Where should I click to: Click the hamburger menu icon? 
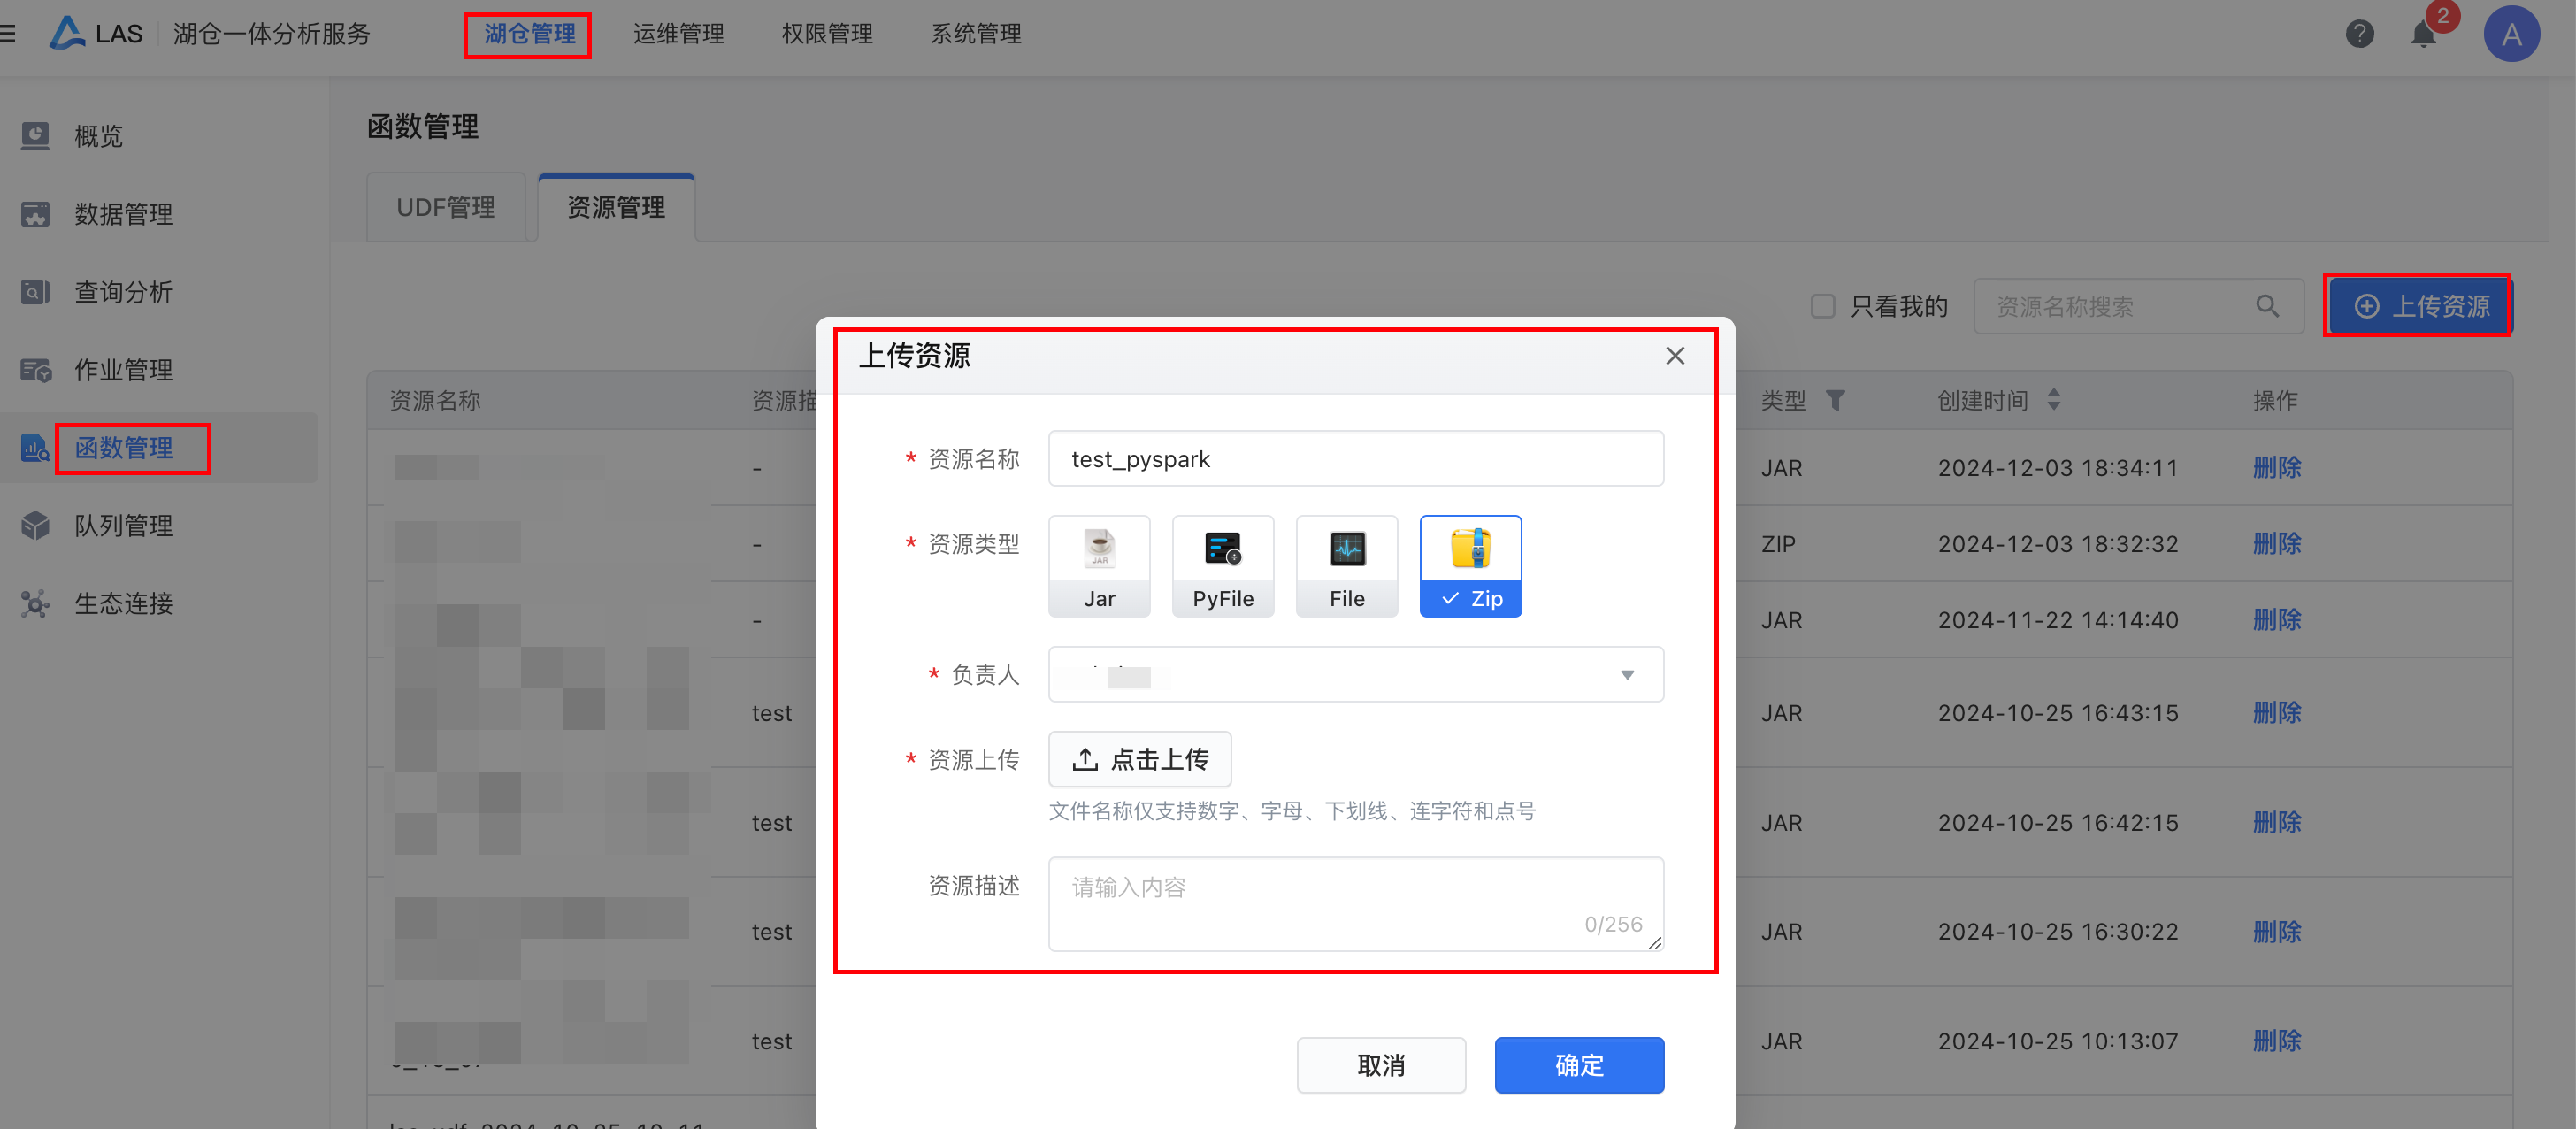point(8,34)
